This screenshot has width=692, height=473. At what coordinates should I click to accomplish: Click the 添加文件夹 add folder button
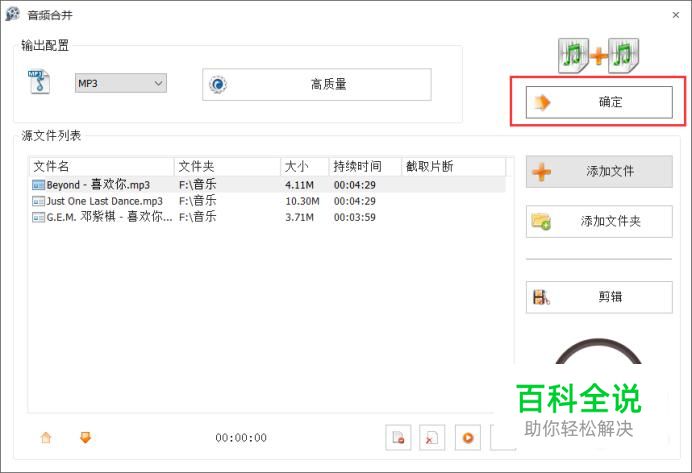599,221
